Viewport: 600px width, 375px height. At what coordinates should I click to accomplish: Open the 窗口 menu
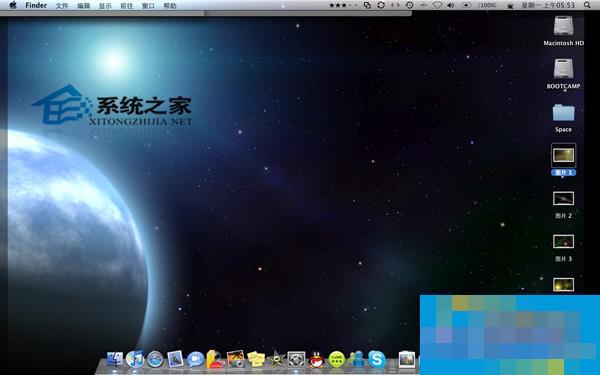click(148, 6)
